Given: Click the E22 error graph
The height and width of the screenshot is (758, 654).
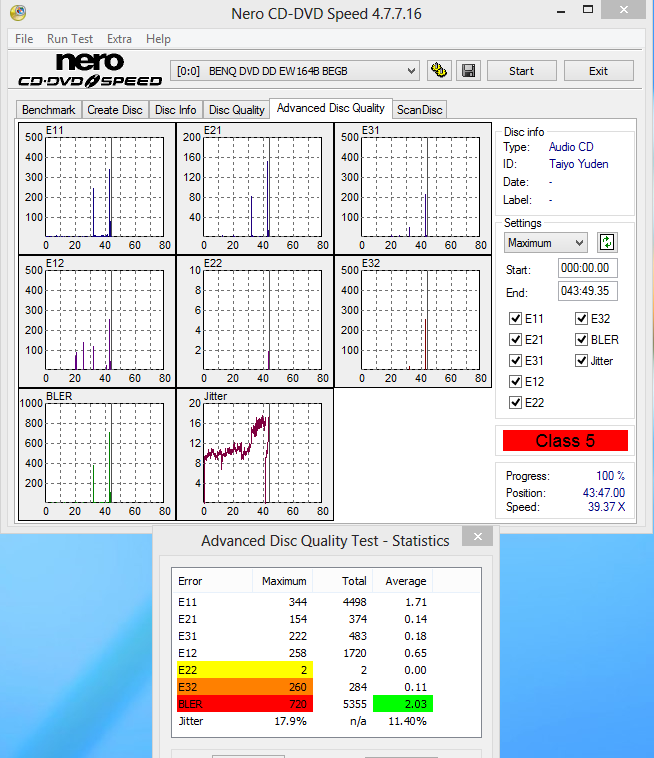Looking at the screenshot, I should pyautogui.click(x=255, y=321).
